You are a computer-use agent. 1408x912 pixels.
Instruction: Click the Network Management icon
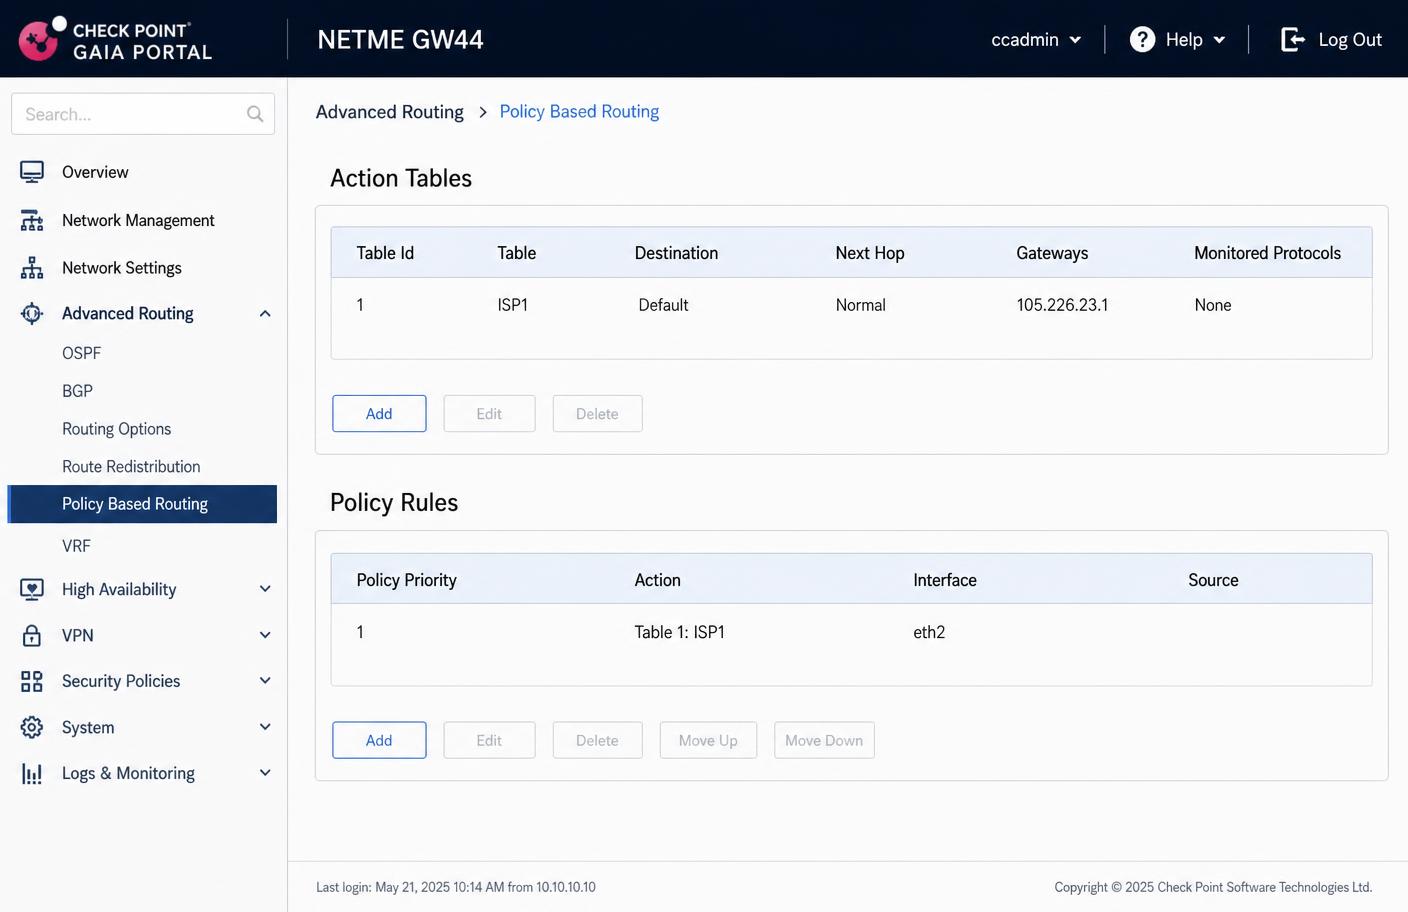click(32, 220)
